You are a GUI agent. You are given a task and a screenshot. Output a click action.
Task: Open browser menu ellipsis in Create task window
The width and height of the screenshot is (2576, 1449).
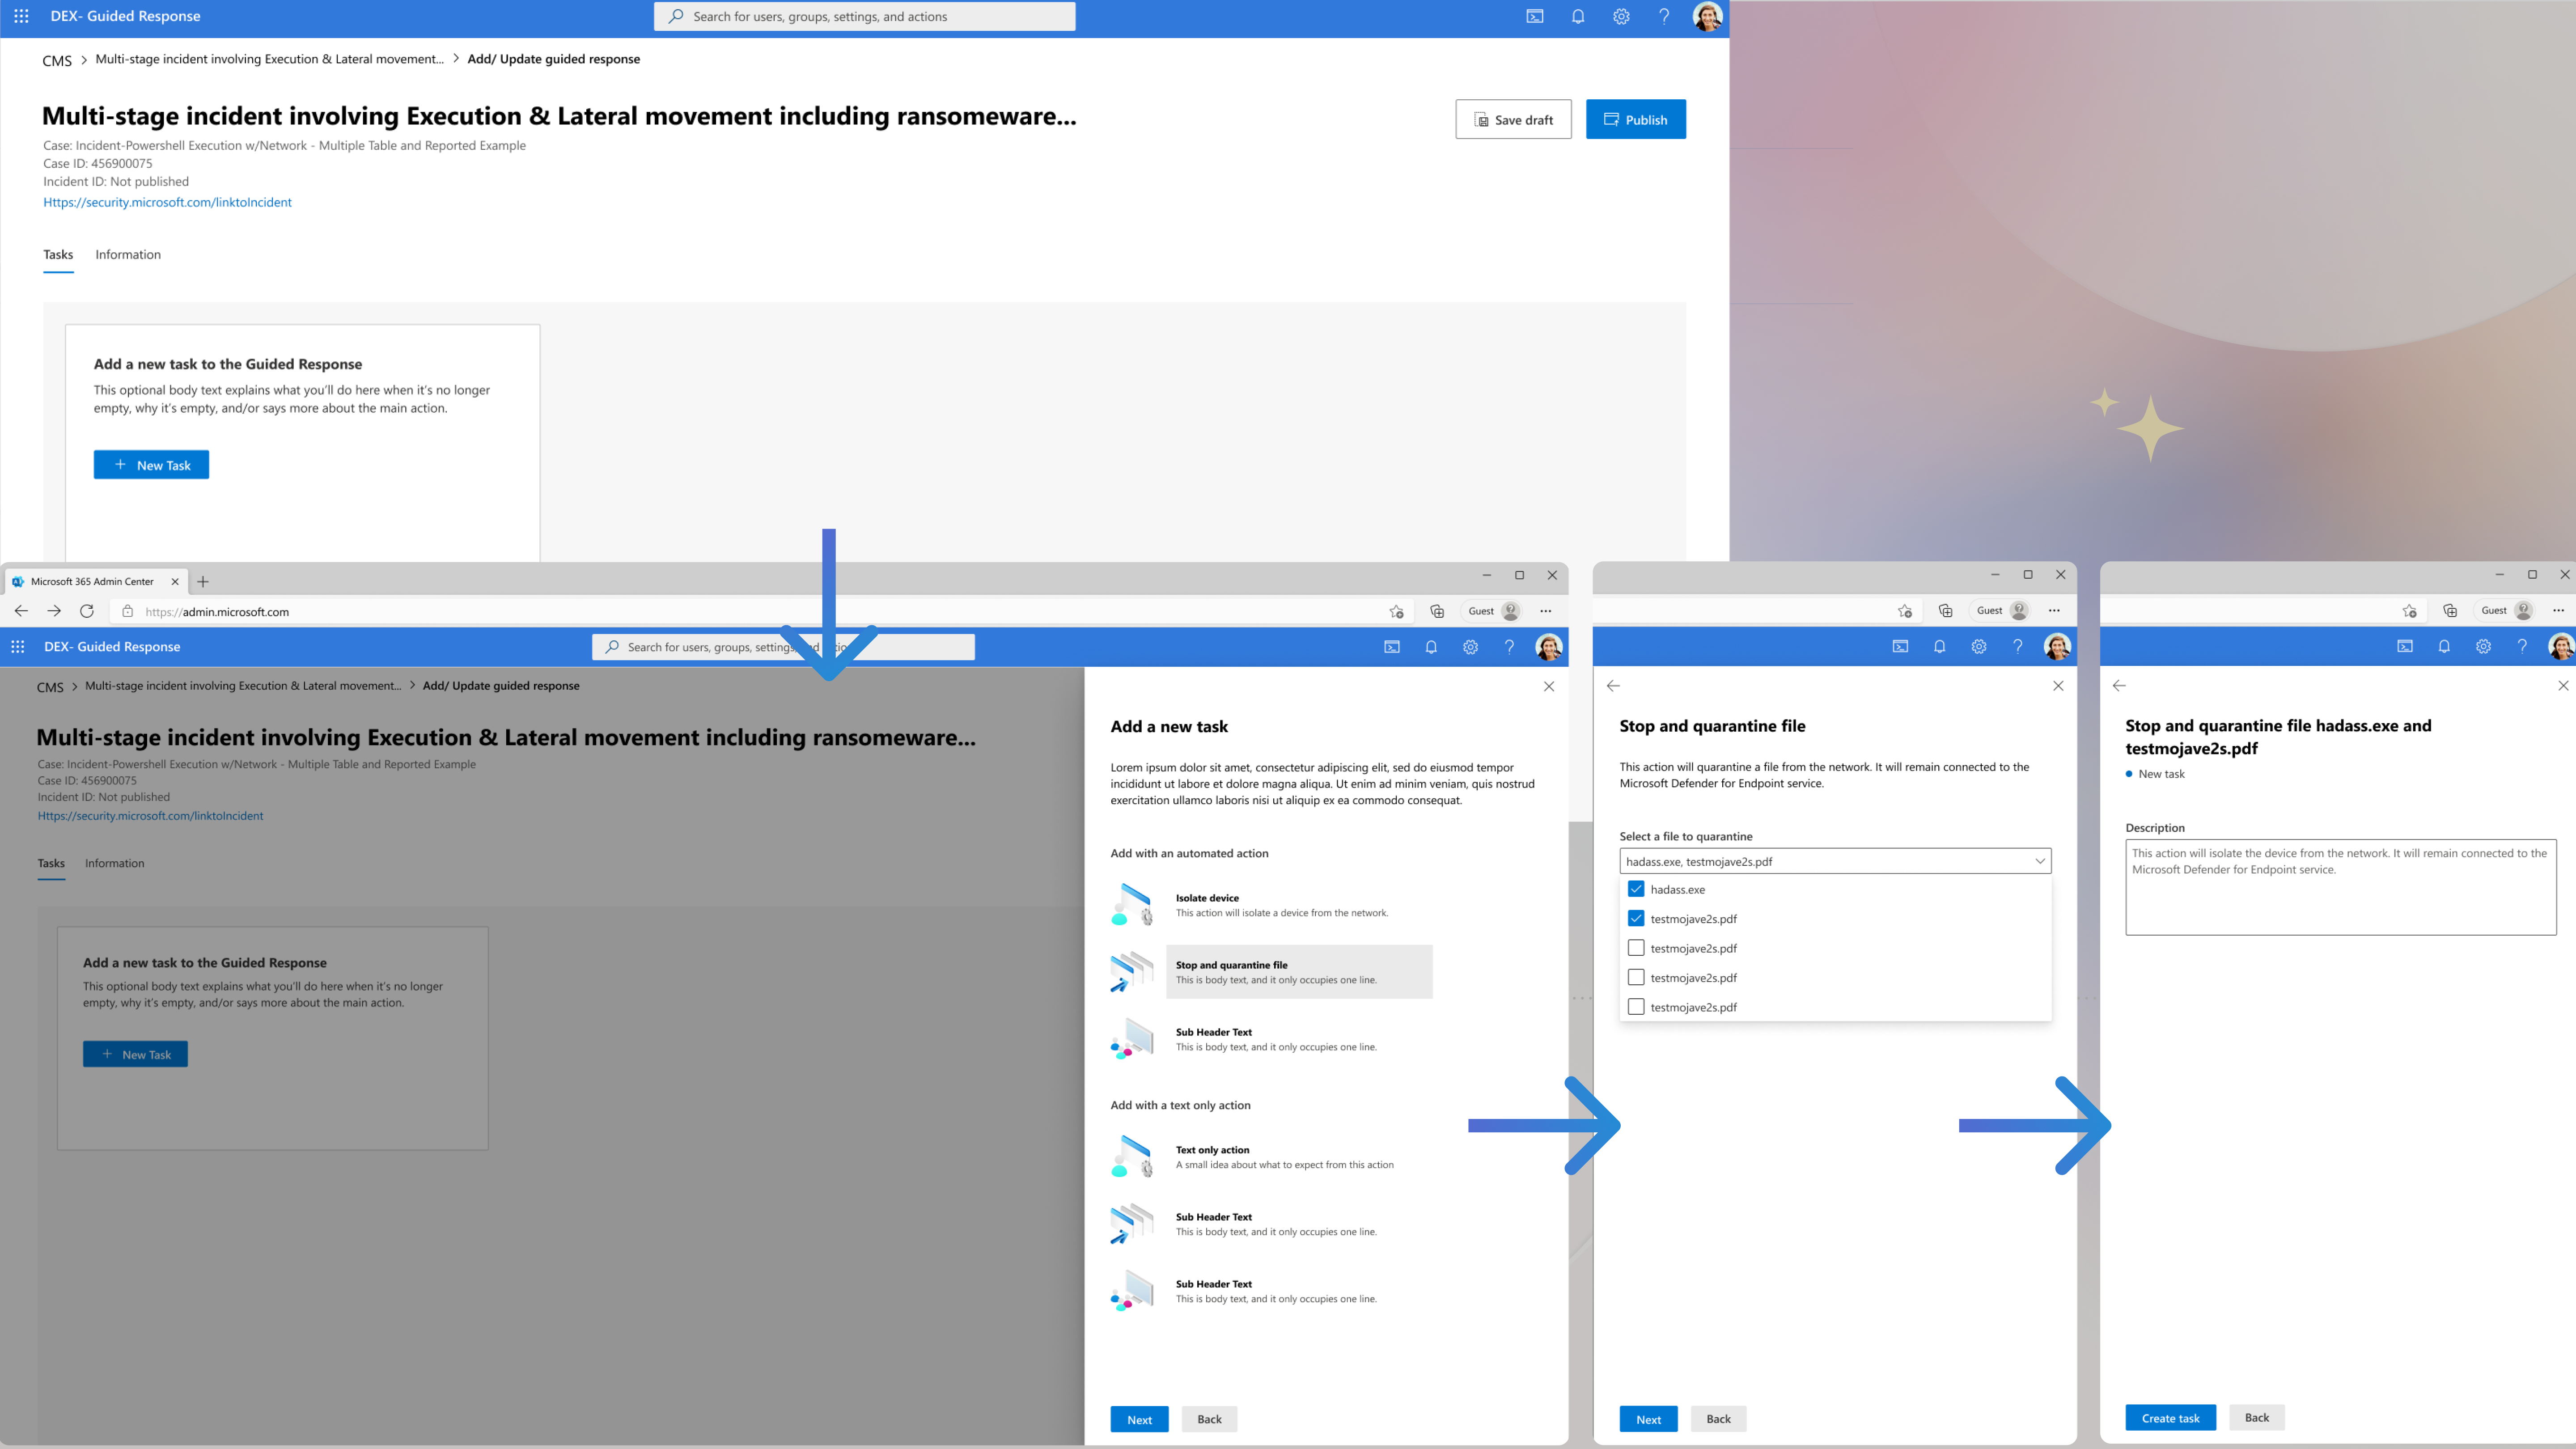[x=2558, y=610]
